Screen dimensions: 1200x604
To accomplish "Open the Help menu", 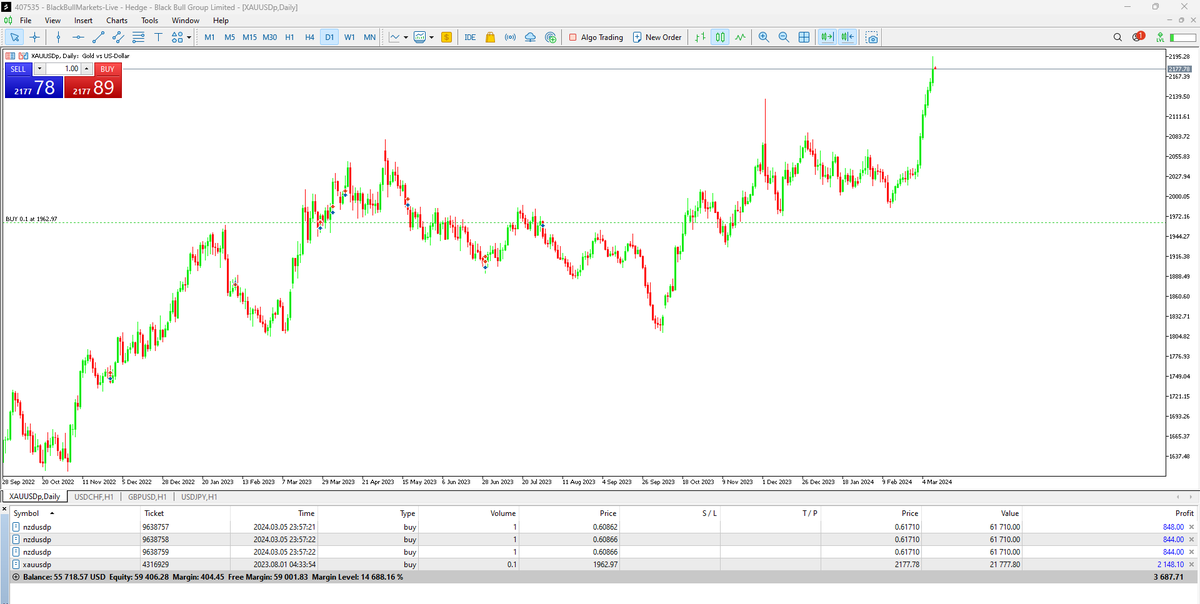I will [x=220, y=20].
